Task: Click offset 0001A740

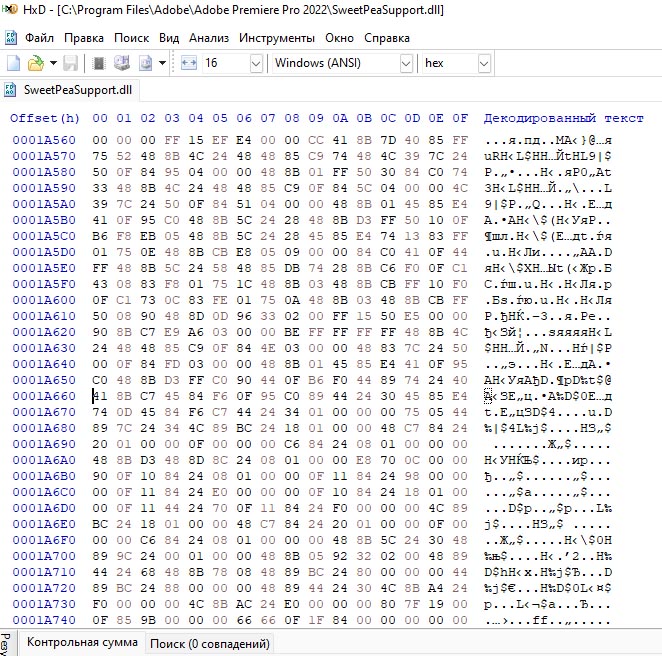Action: coord(44,621)
